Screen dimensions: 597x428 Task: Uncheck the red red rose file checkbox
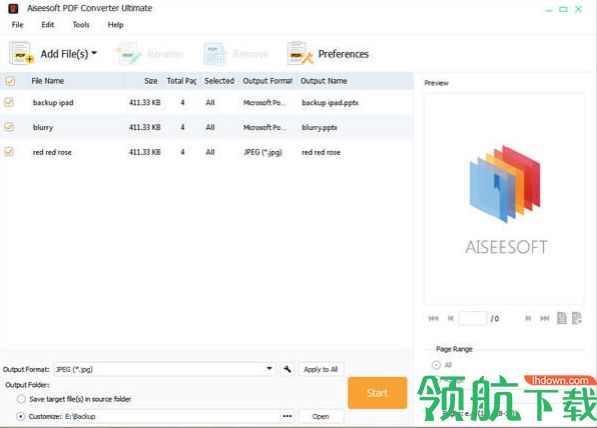pos(9,152)
